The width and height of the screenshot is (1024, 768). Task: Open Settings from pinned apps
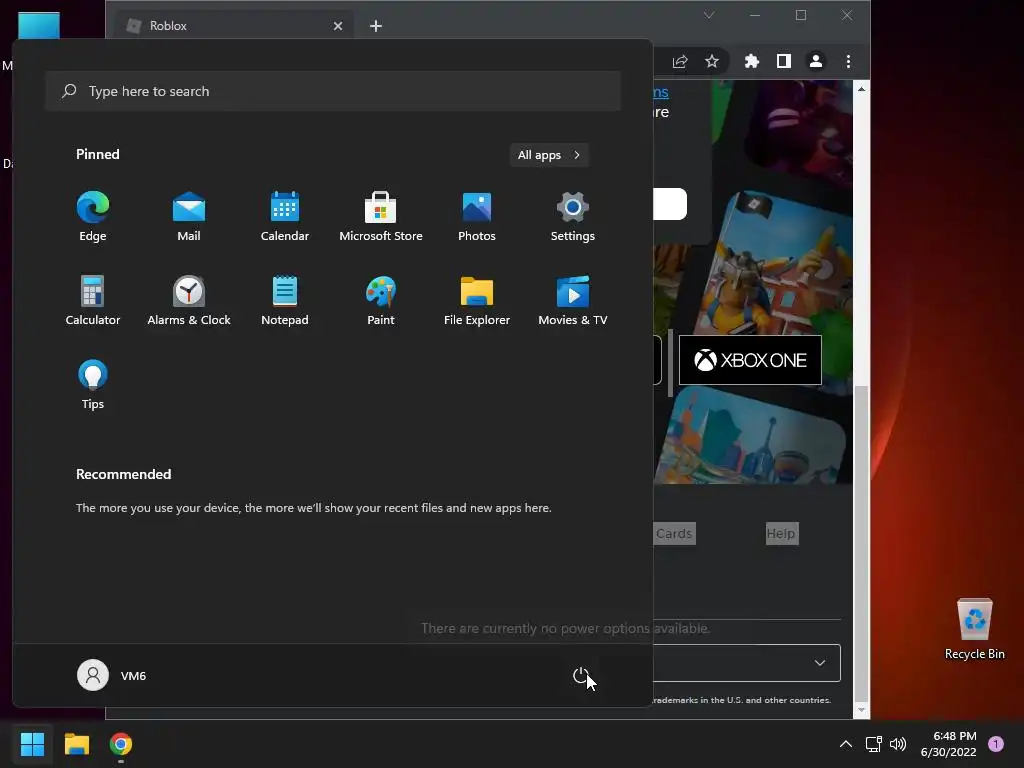pyautogui.click(x=573, y=217)
